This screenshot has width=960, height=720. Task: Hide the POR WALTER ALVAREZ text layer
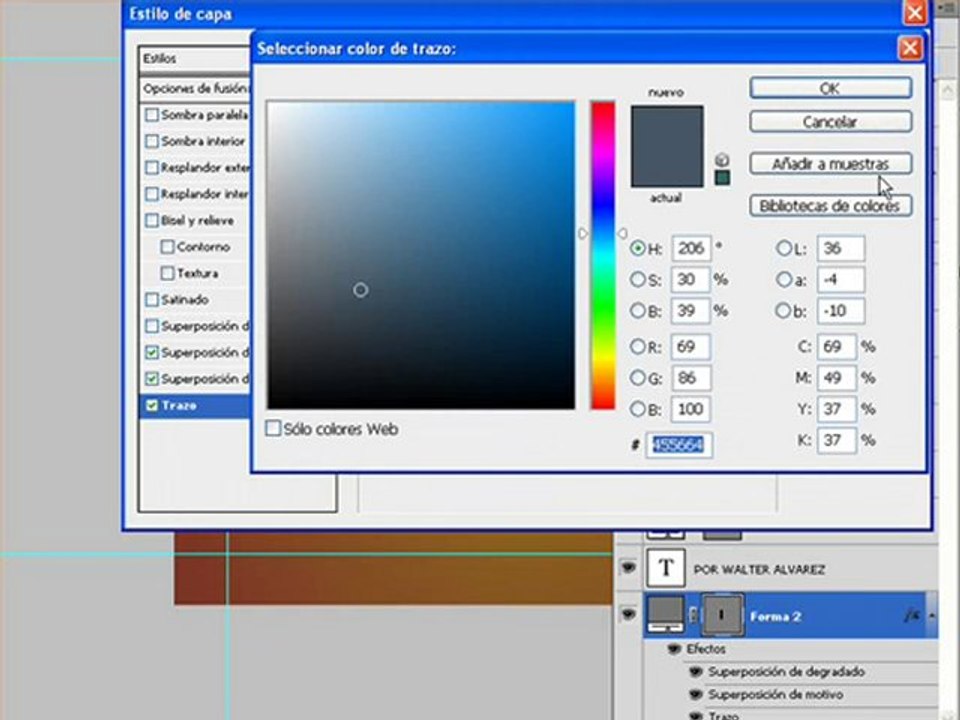point(628,568)
